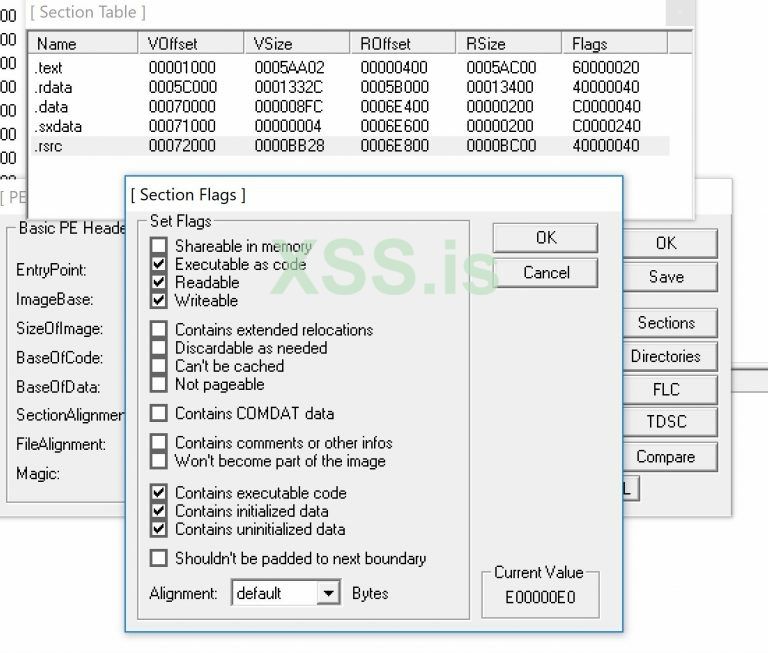
Task: Open Sections in the PE Editor
Action: (x=670, y=323)
